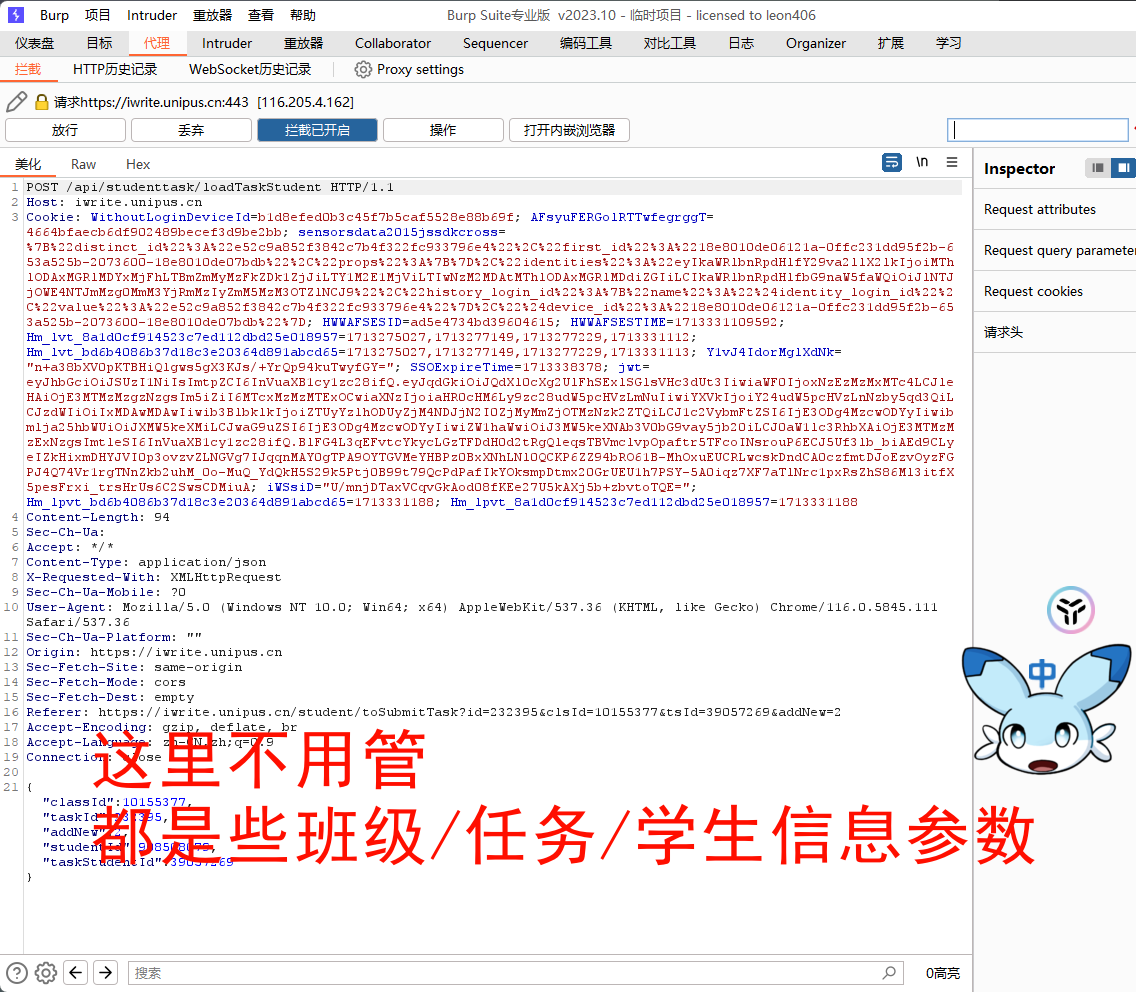Open the Intruder tab
Screen dimensions: 1136x992
[227, 43]
